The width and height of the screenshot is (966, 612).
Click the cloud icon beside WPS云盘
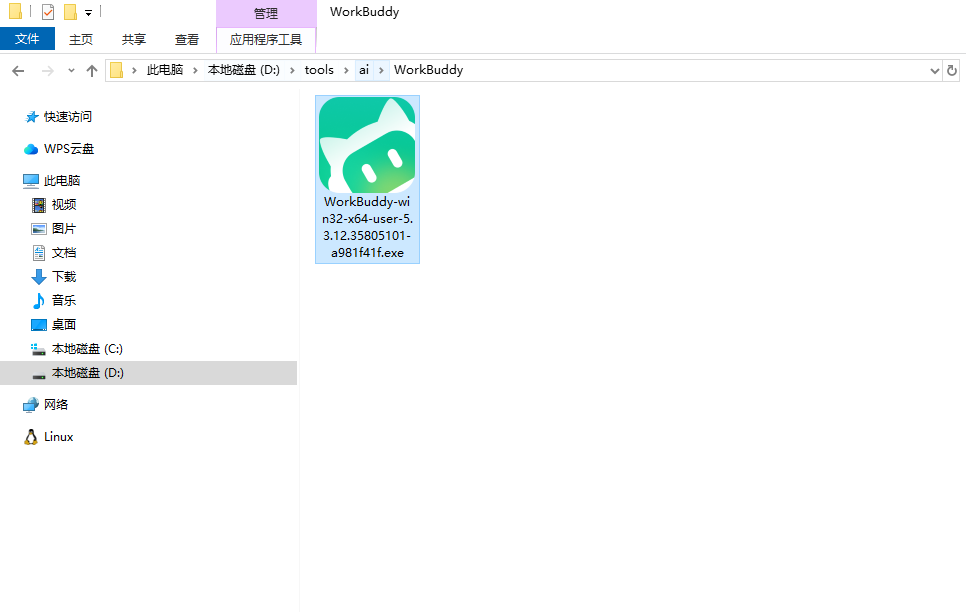[31, 149]
